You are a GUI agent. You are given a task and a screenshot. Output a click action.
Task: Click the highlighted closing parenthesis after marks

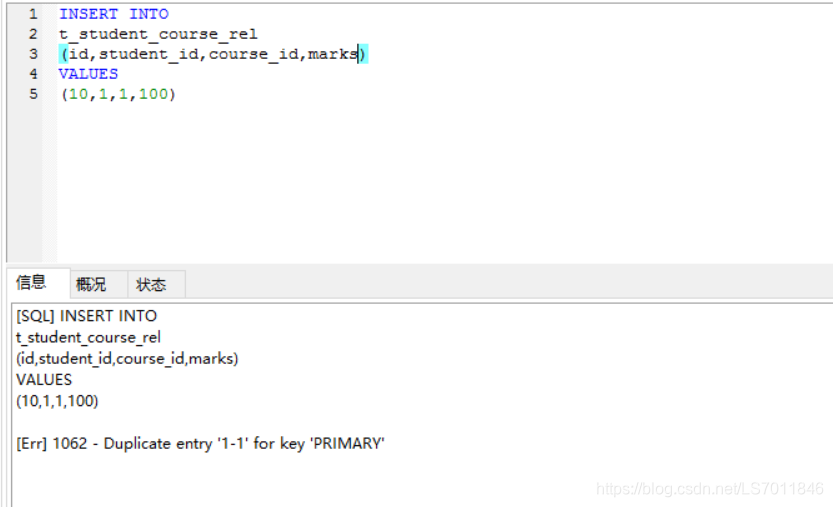coord(363,54)
